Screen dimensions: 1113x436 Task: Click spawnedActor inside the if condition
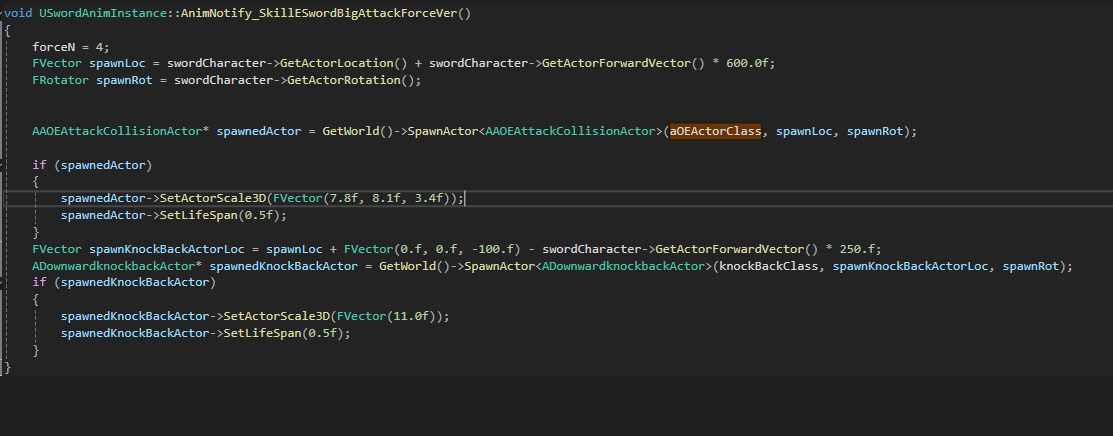tap(103, 165)
